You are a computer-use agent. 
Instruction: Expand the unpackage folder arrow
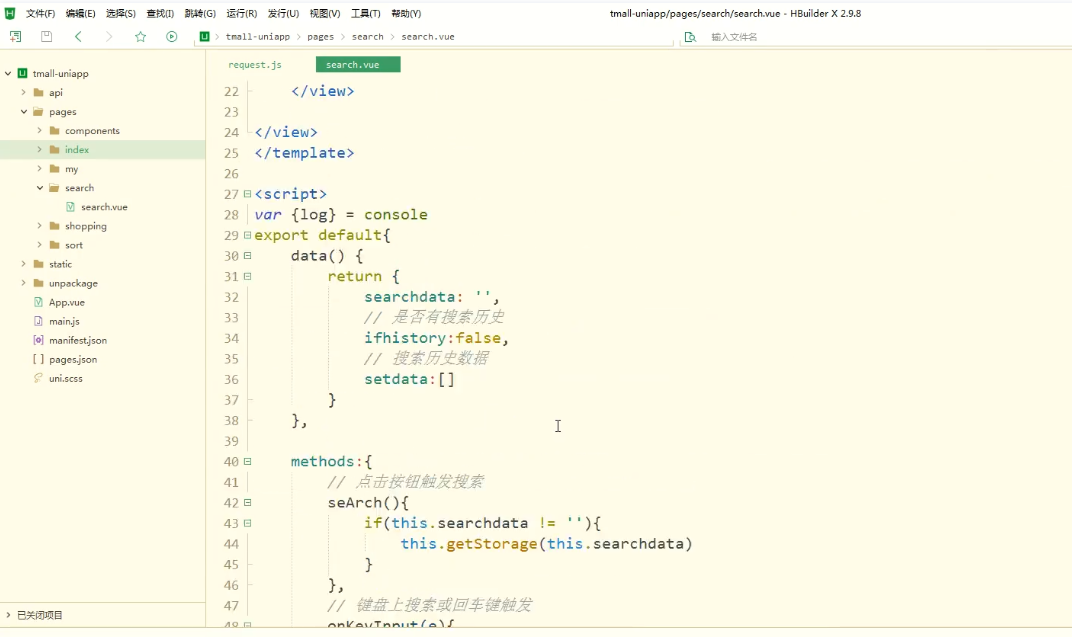(x=23, y=283)
